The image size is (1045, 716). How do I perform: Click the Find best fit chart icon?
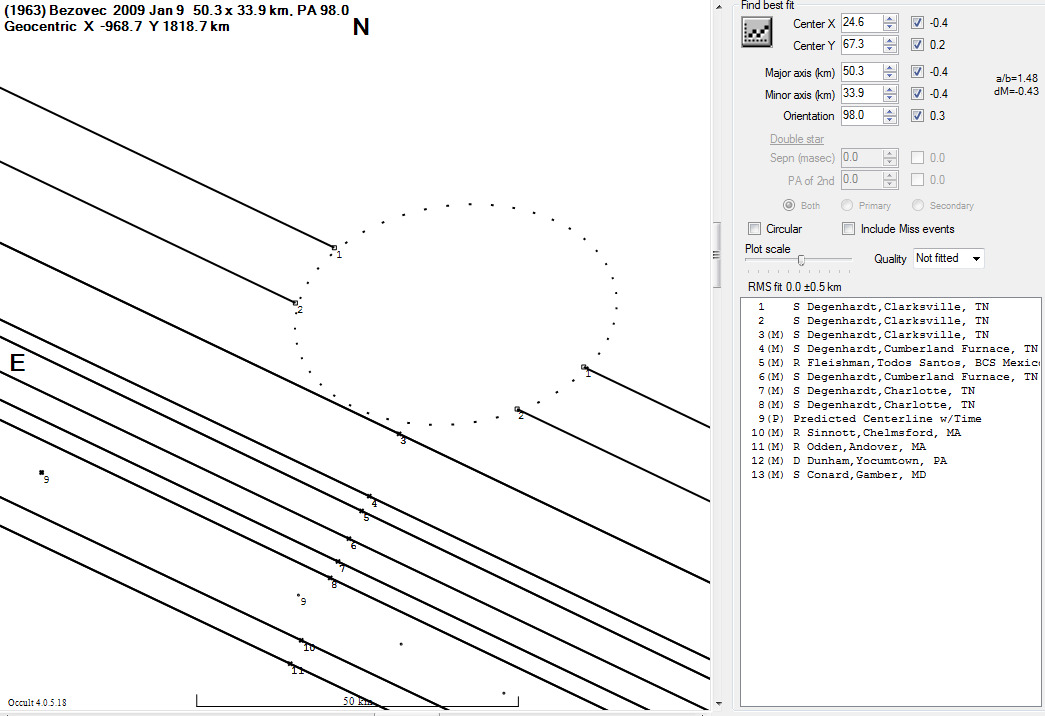coord(757,32)
